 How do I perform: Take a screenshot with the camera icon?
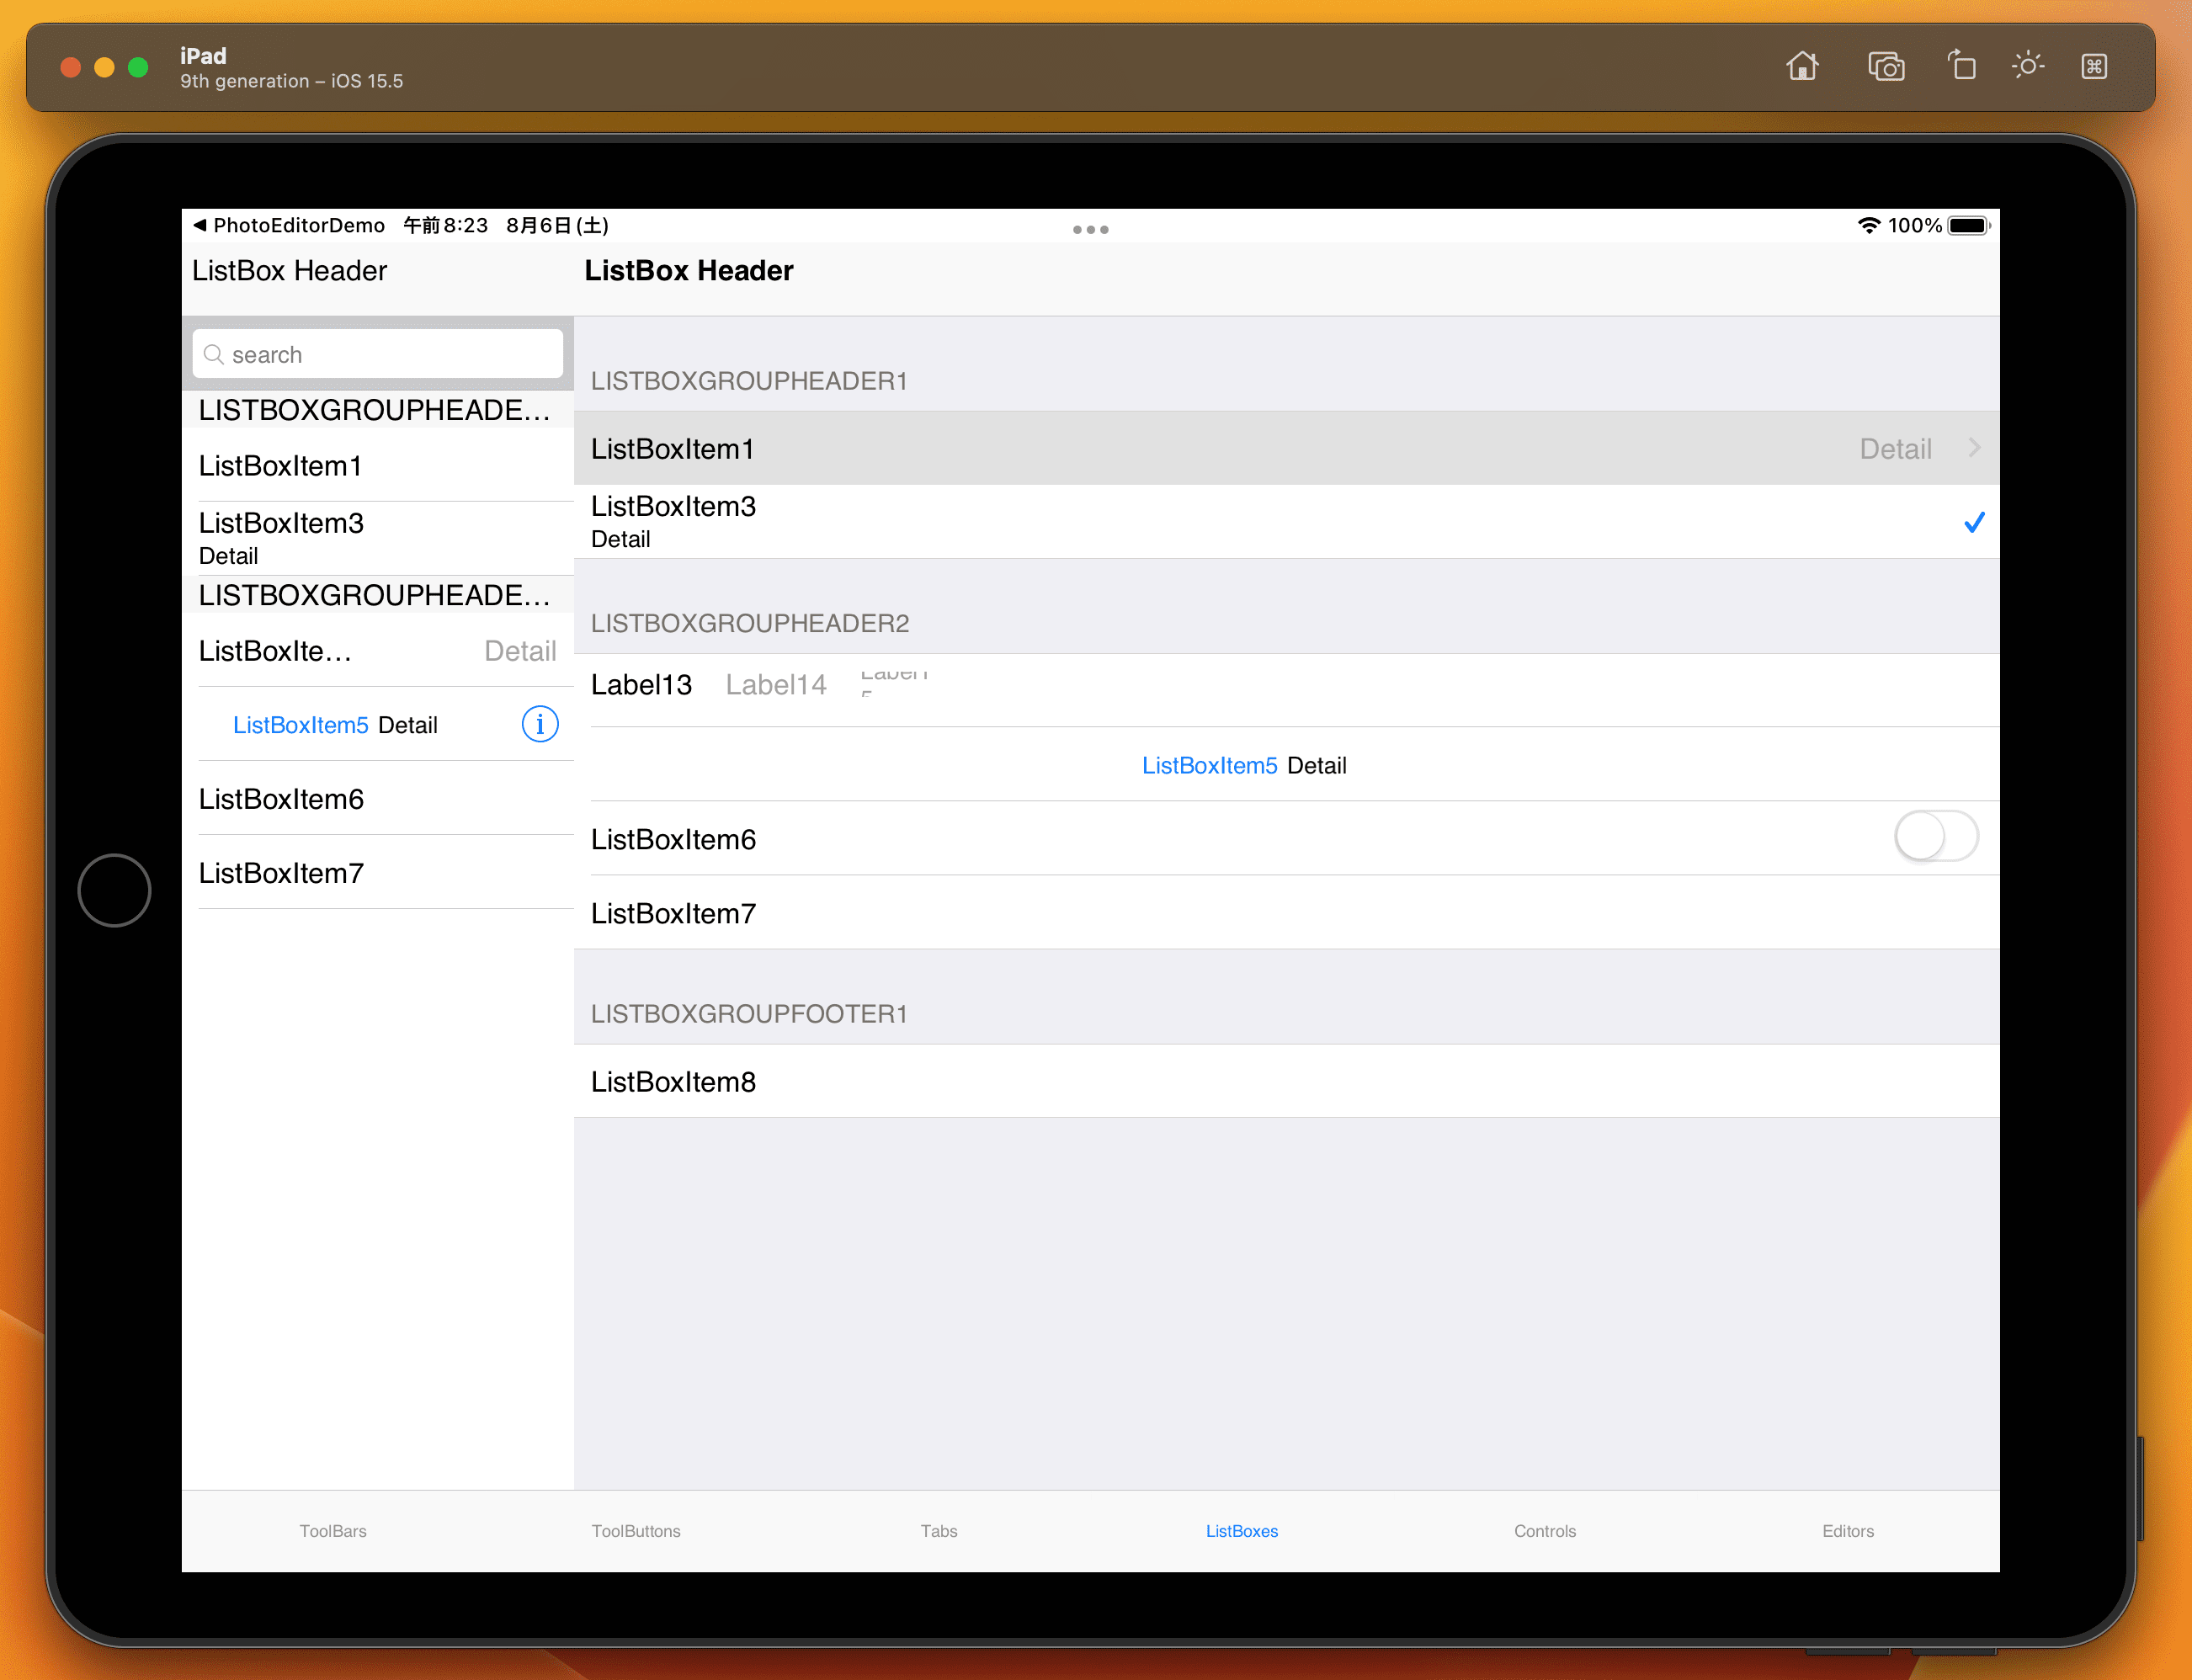(1886, 66)
